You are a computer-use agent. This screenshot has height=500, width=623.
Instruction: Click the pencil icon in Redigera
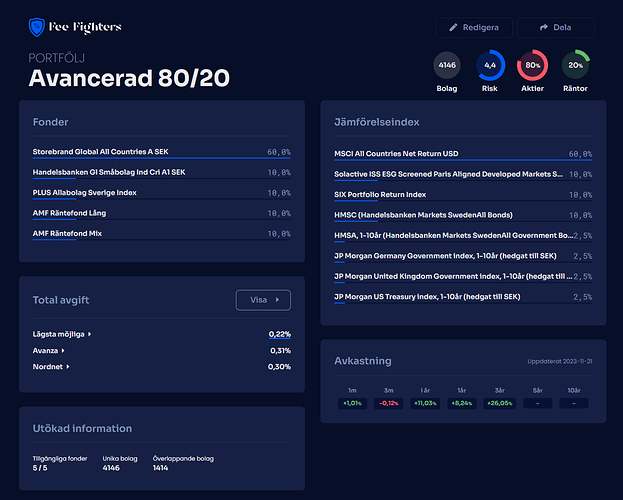pyautogui.click(x=454, y=28)
